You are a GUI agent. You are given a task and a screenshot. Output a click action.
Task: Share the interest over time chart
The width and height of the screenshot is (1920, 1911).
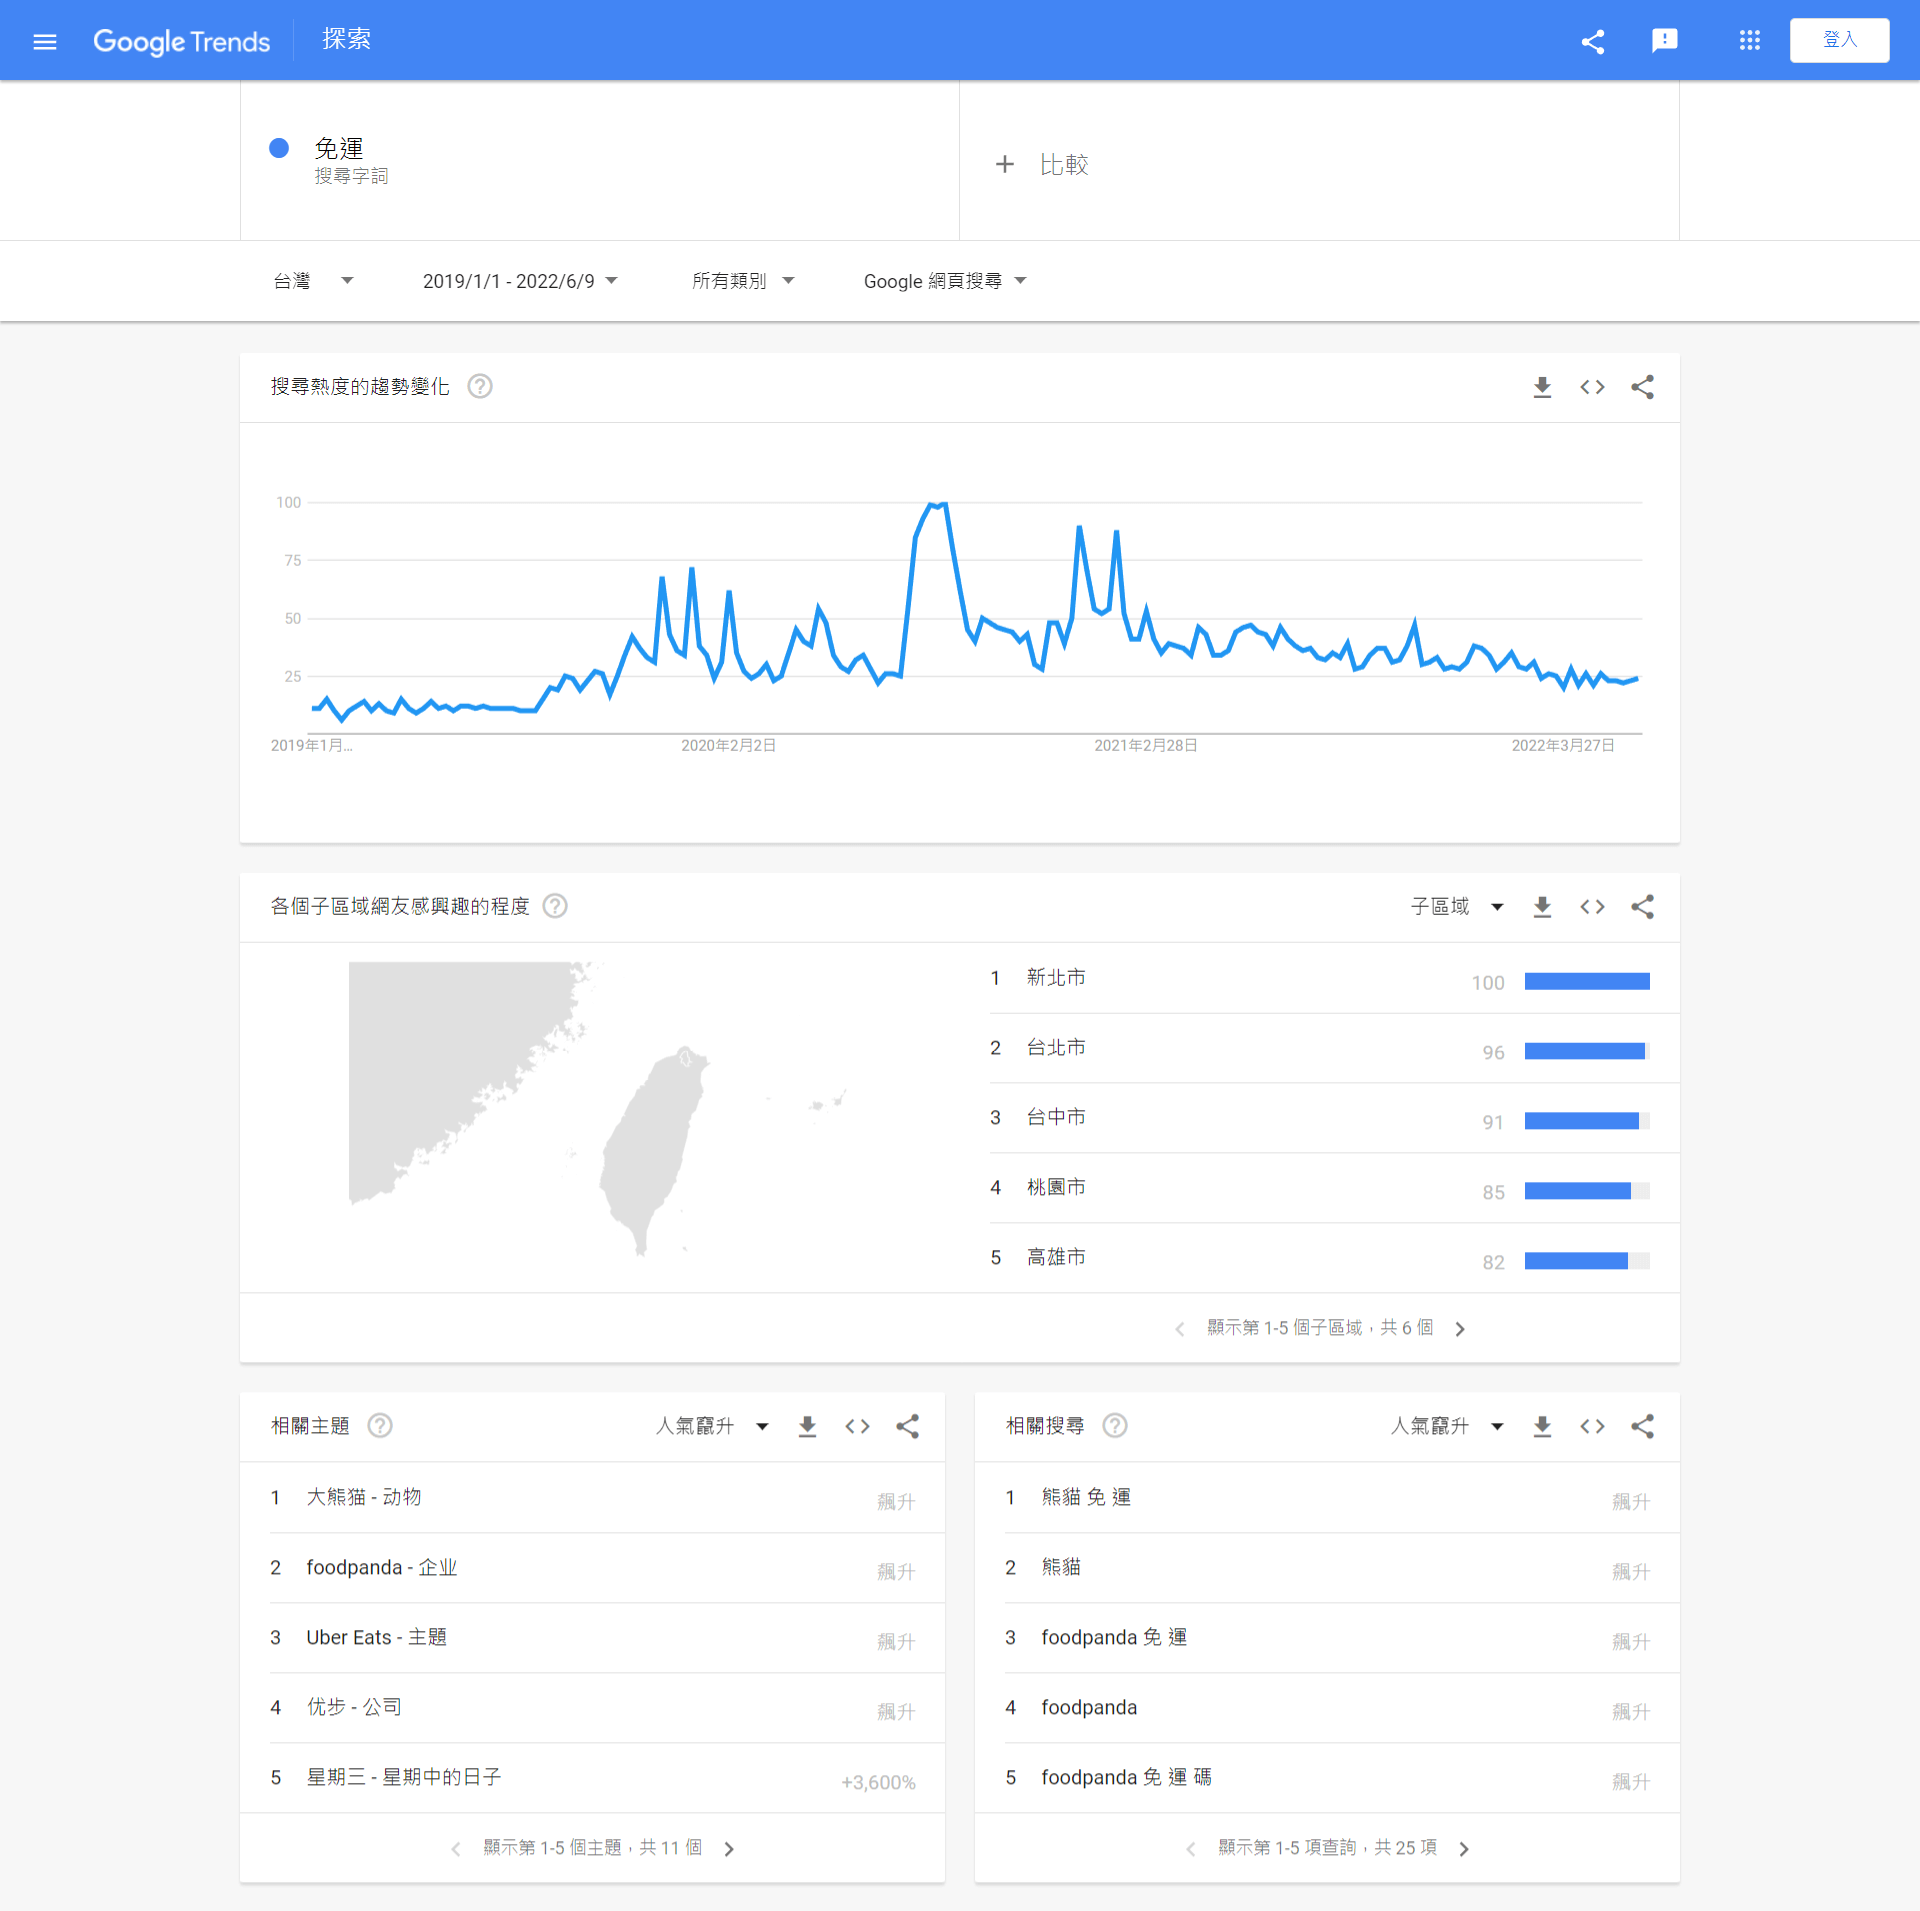(x=1642, y=387)
